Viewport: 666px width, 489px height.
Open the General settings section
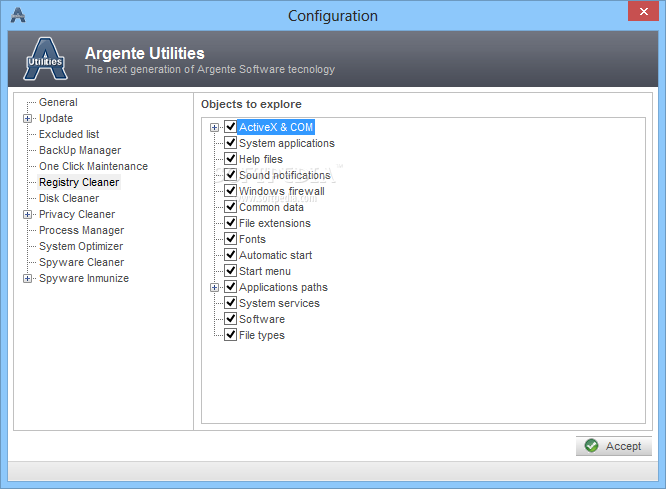(x=58, y=102)
